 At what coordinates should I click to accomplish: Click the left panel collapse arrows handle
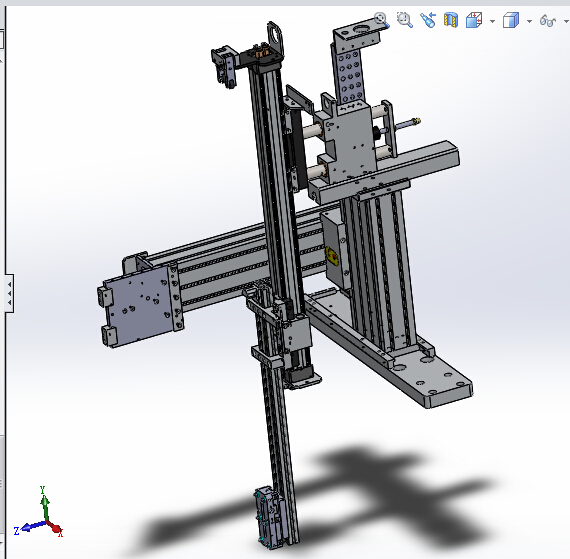pos(9,293)
